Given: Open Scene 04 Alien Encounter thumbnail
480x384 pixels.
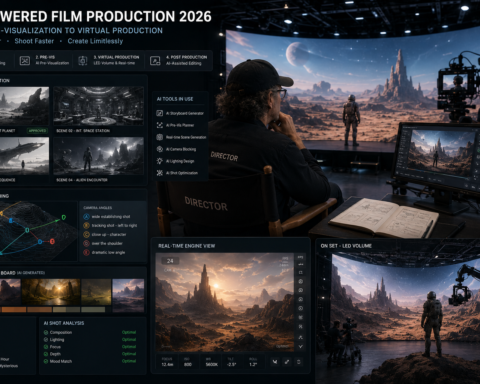Looking at the screenshot, I should [99, 156].
